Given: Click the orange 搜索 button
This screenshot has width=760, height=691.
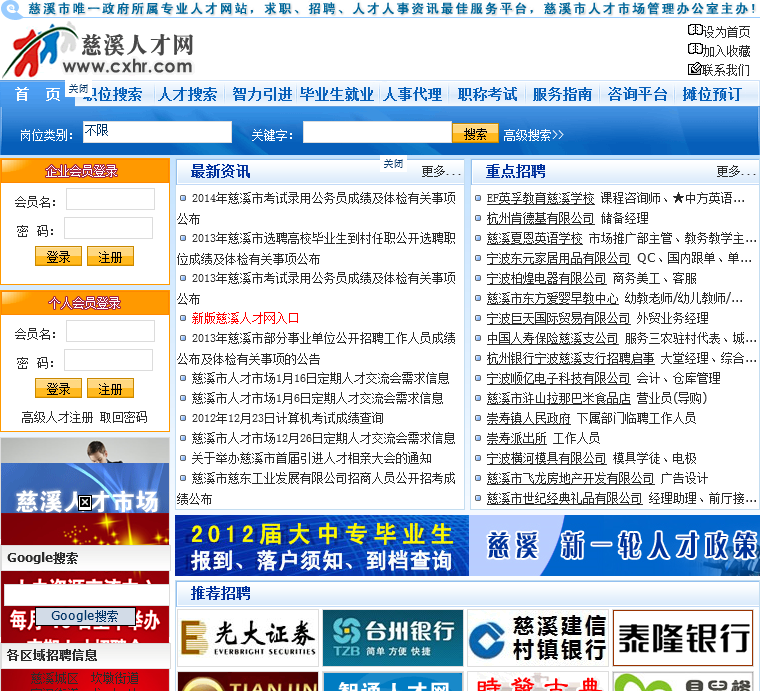Looking at the screenshot, I should coord(475,134).
